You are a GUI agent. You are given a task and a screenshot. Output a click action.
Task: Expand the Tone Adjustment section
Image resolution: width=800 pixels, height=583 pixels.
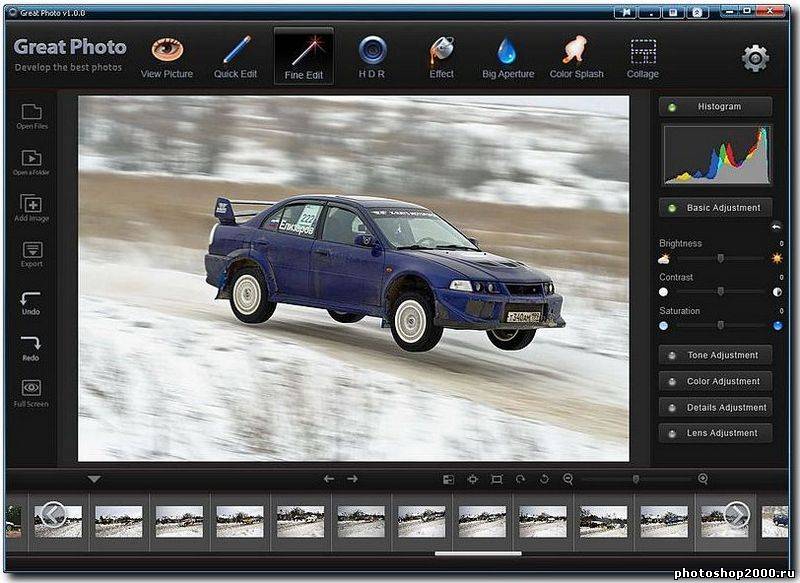[x=715, y=355]
